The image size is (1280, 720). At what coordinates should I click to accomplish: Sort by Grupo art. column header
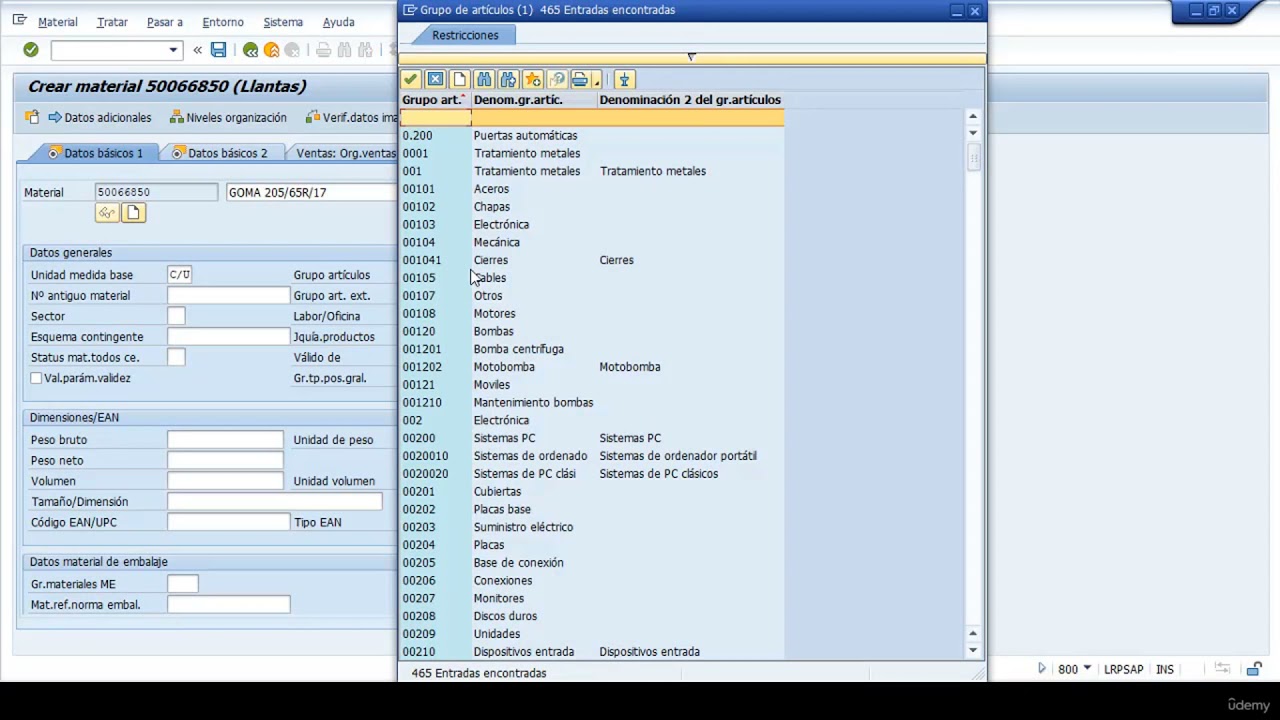[434, 100]
